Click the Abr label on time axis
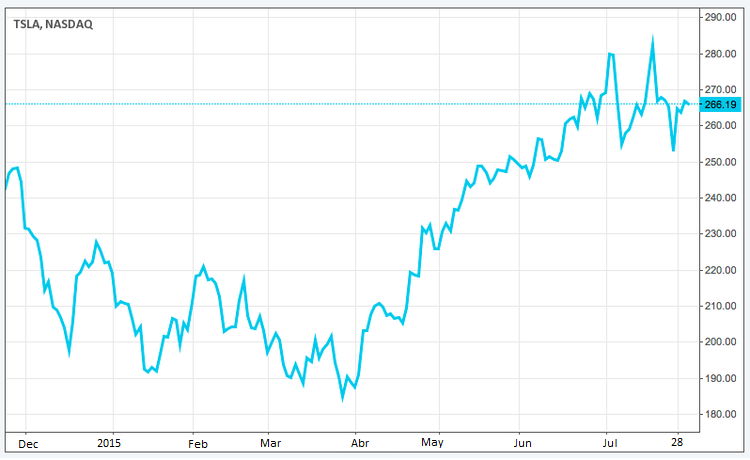750x460 pixels. click(x=358, y=442)
